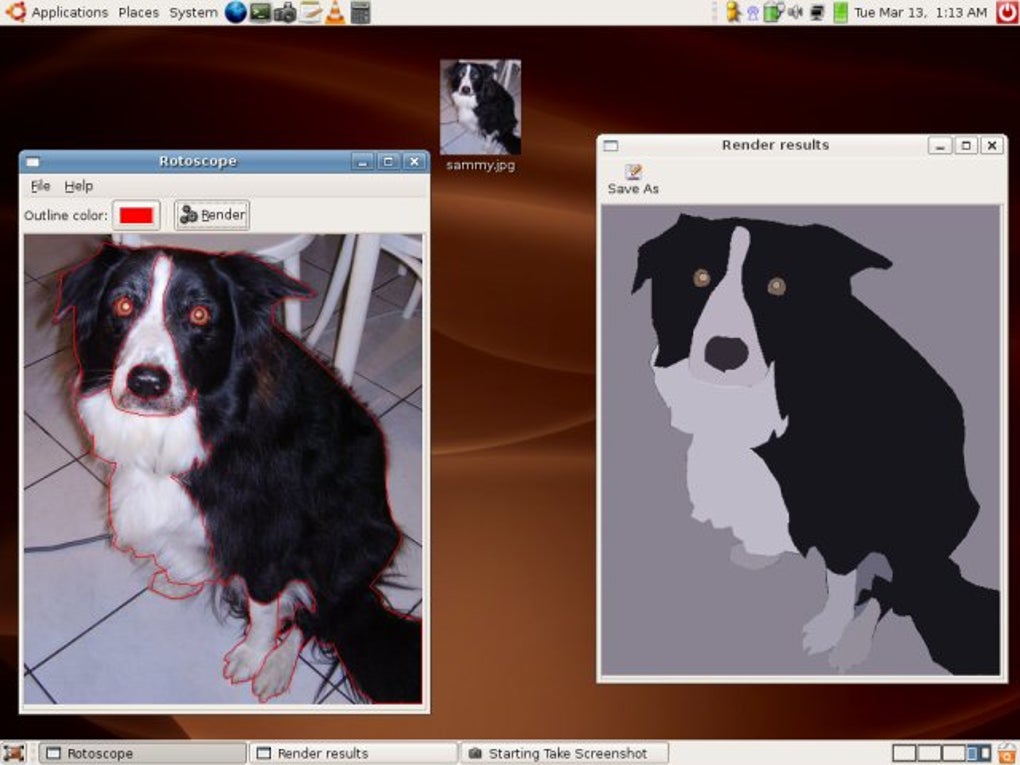Click the green battery indicator icon
This screenshot has height=765, width=1020.
pos(840,12)
